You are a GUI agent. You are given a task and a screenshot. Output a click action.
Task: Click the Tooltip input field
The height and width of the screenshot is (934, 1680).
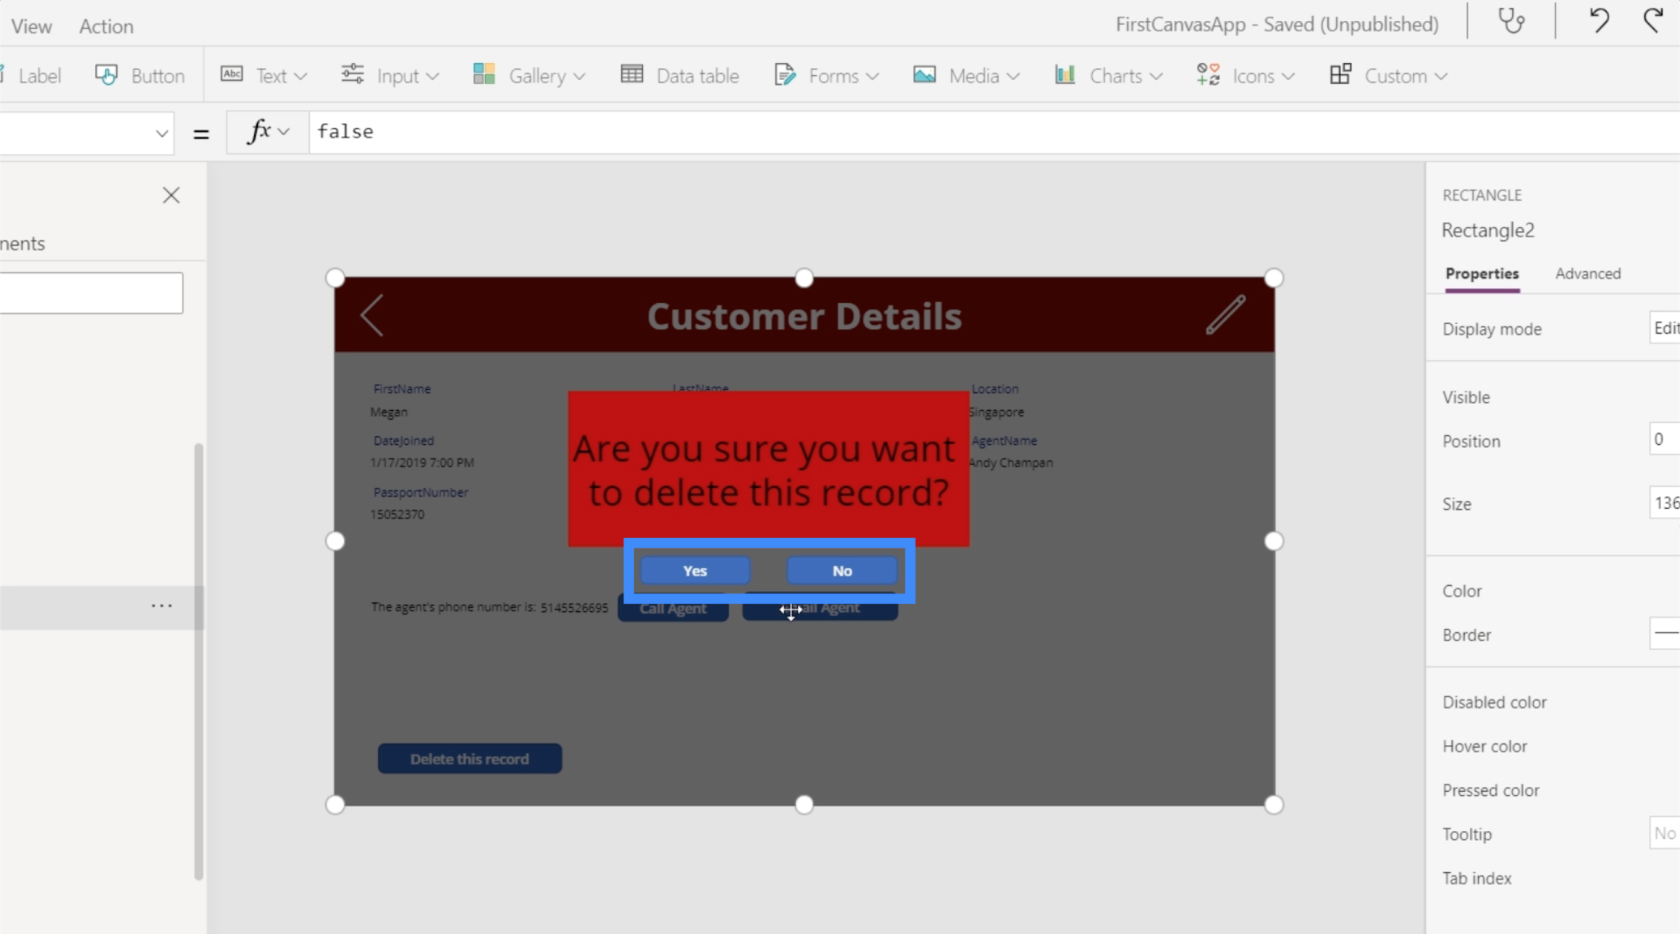pyautogui.click(x=1664, y=833)
